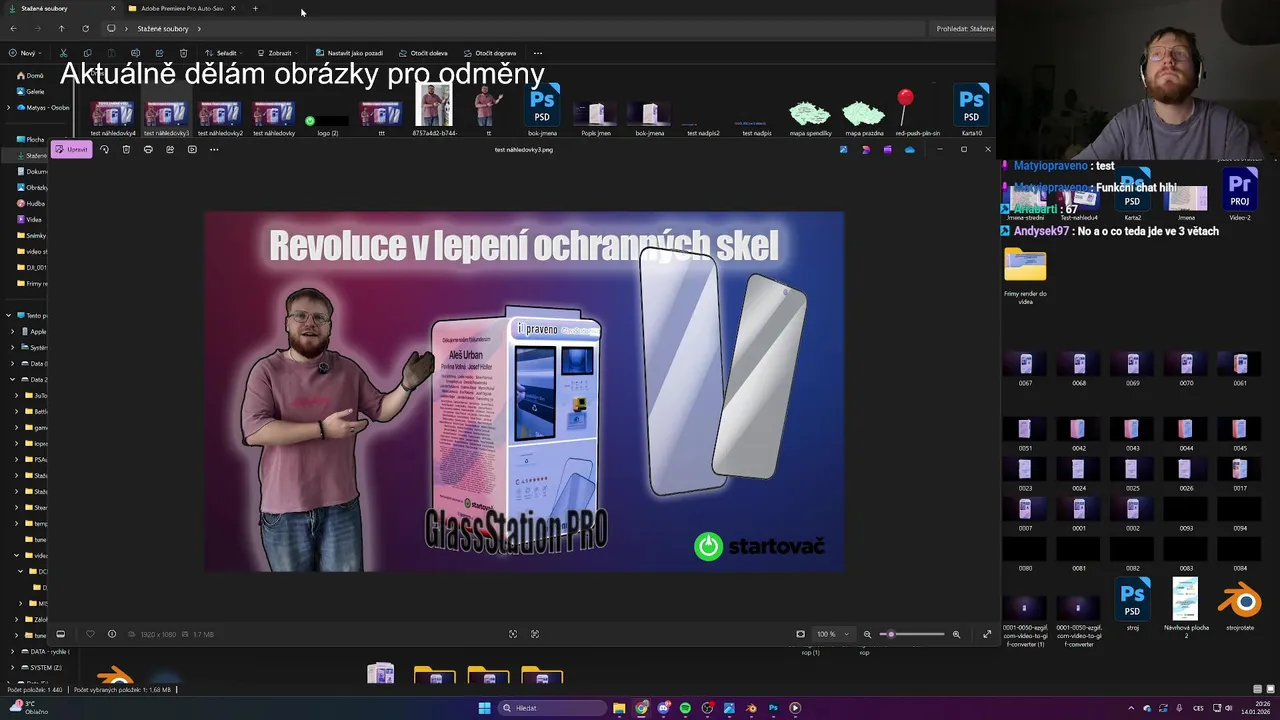1280x720 pixels.
Task: Select the stroj PSD desktop file
Action: tap(1132, 604)
